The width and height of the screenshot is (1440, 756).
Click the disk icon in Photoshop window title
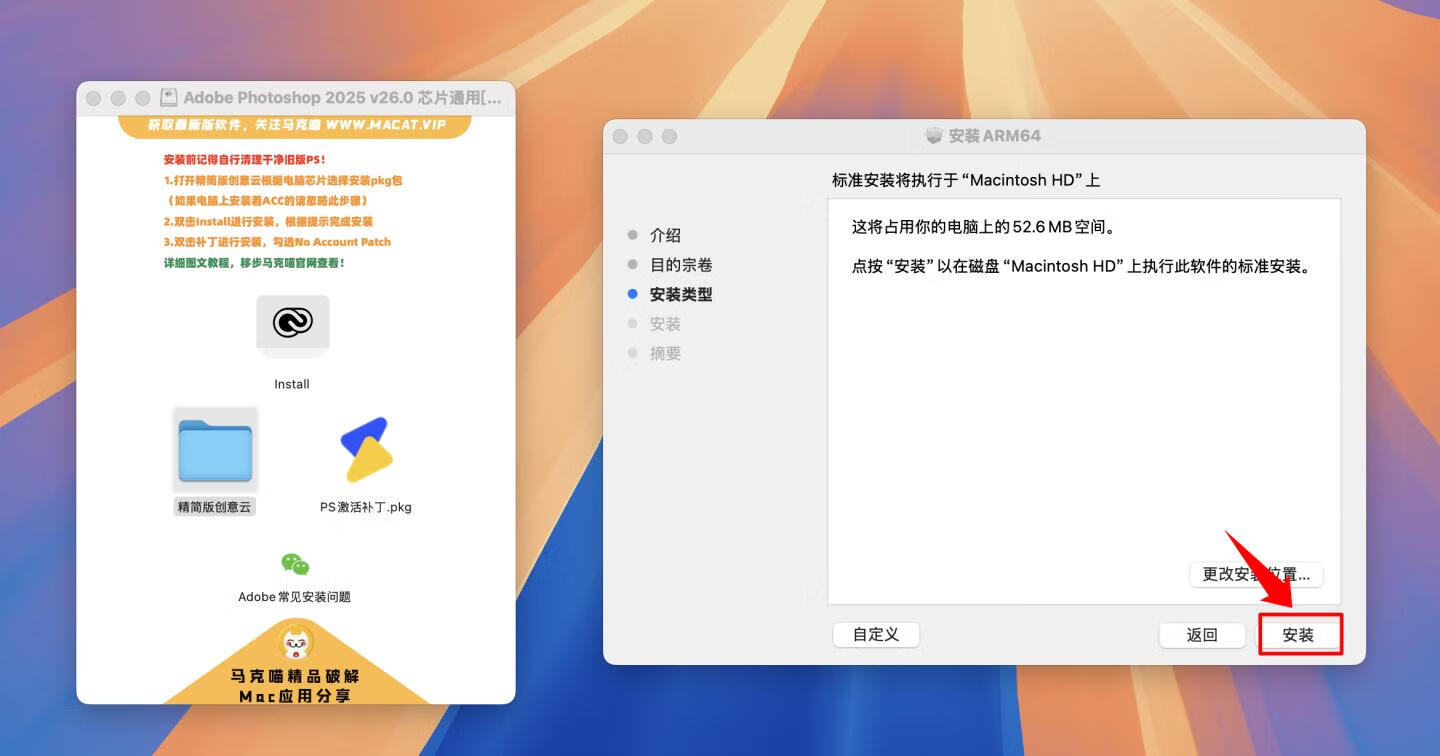169,98
